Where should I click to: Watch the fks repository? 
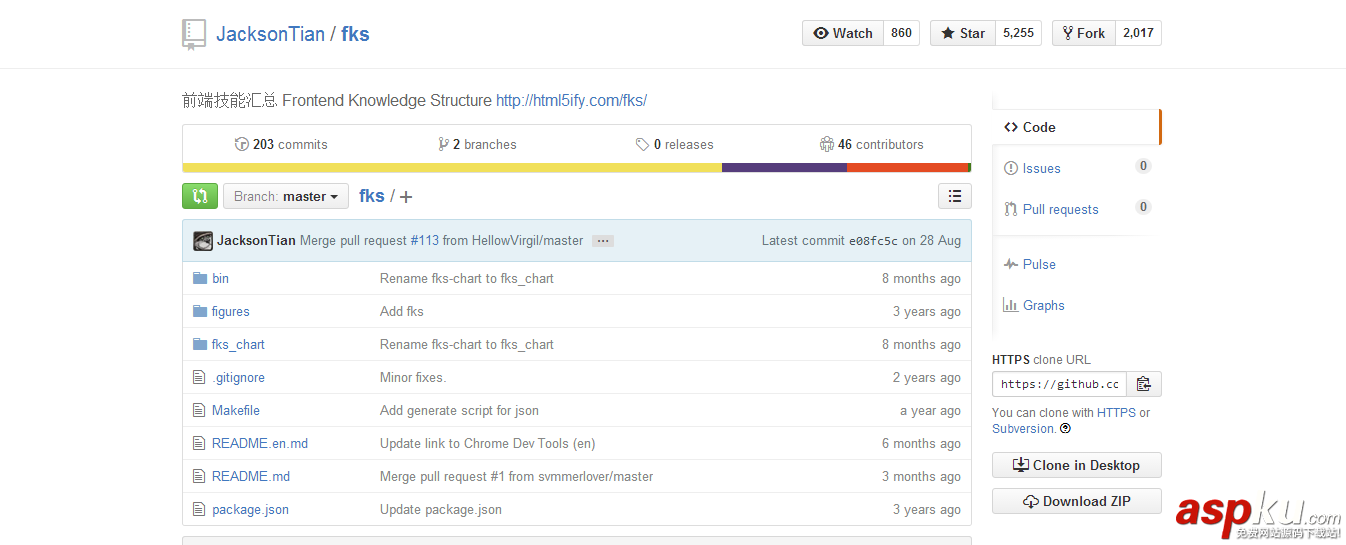tap(843, 33)
